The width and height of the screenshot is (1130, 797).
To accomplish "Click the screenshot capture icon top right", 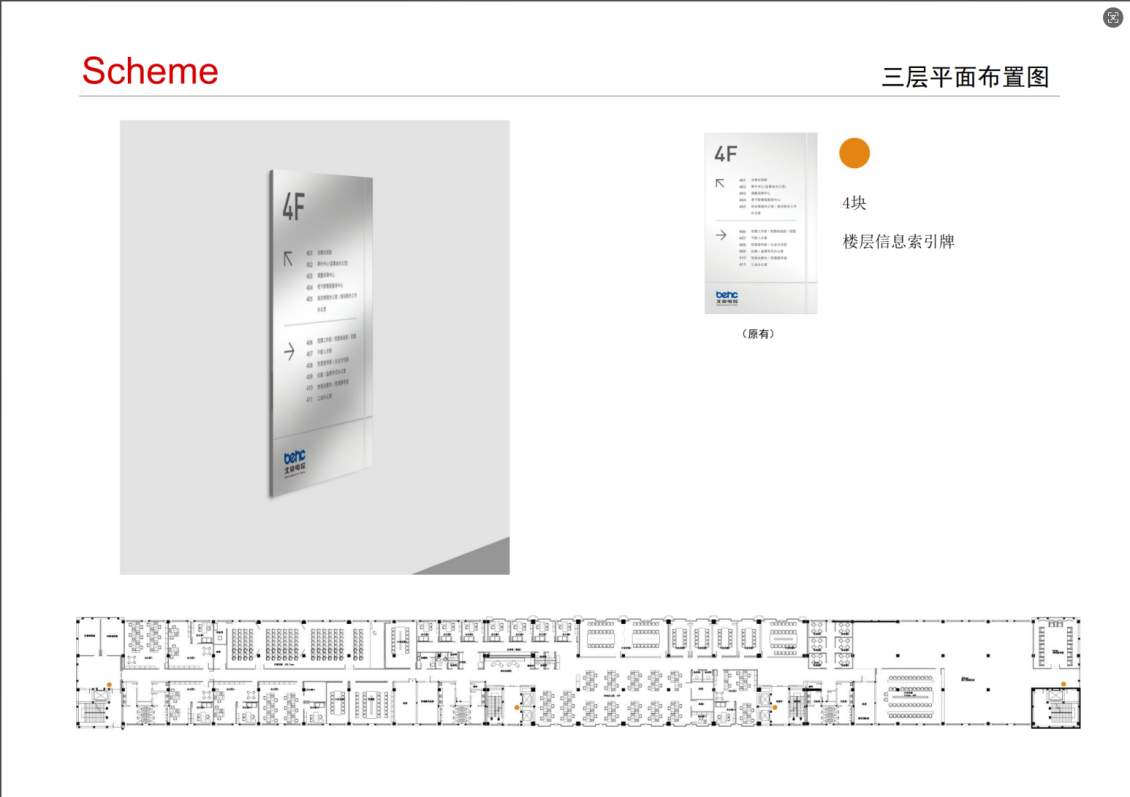I will (x=1113, y=17).
